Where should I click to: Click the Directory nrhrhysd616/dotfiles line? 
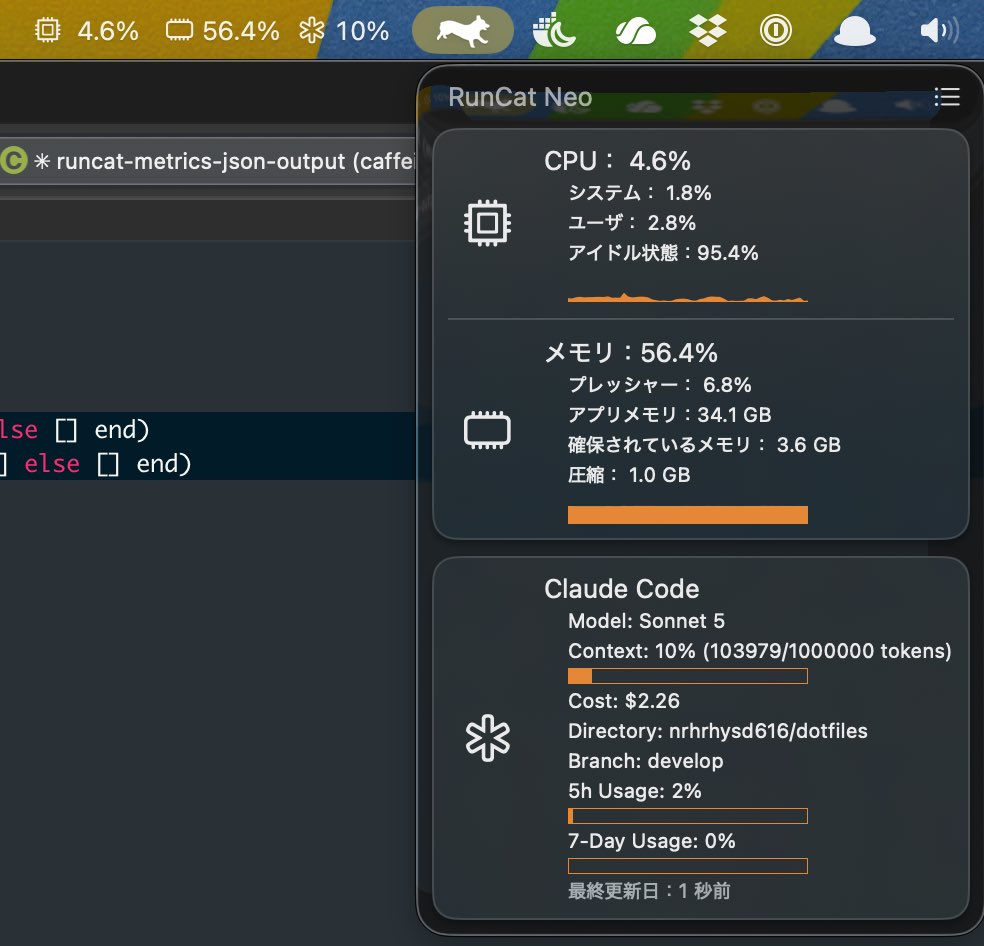718,731
